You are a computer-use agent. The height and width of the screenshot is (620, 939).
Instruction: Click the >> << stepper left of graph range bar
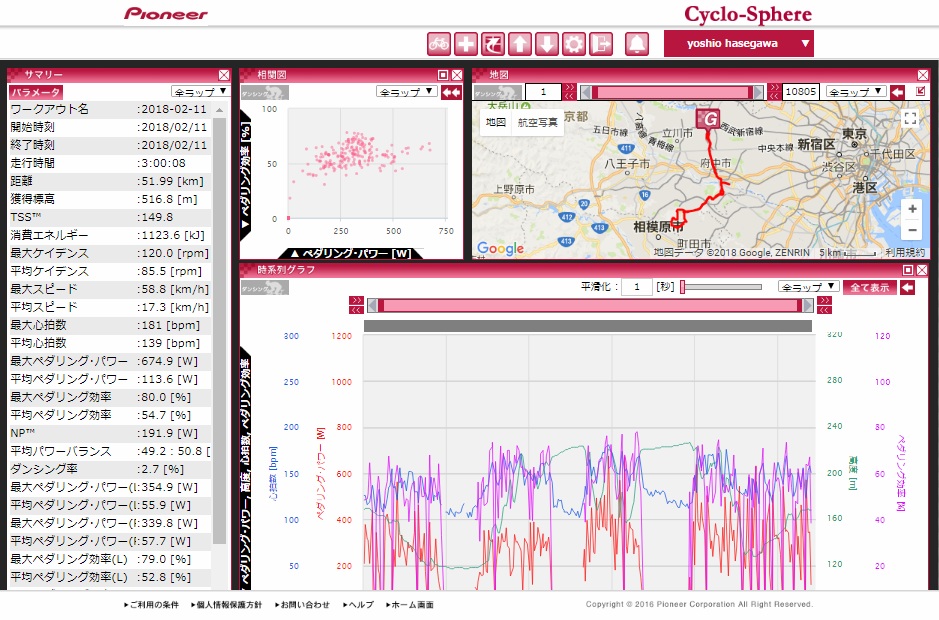[x=356, y=305]
